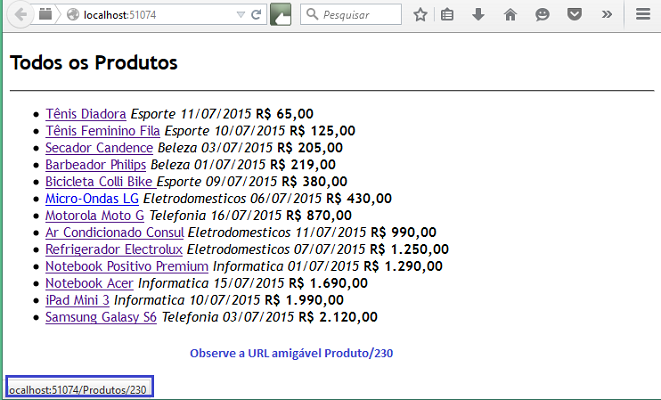Open the Secador Candence link
The height and width of the screenshot is (400, 661).
point(99,148)
